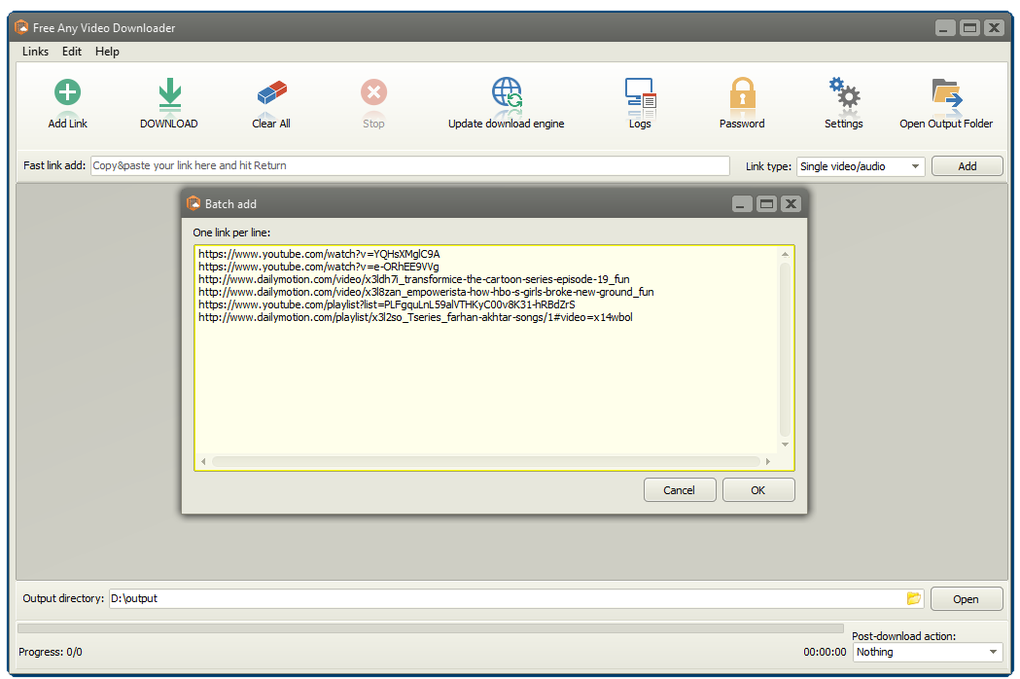Click the download progress bar

click(x=430, y=628)
